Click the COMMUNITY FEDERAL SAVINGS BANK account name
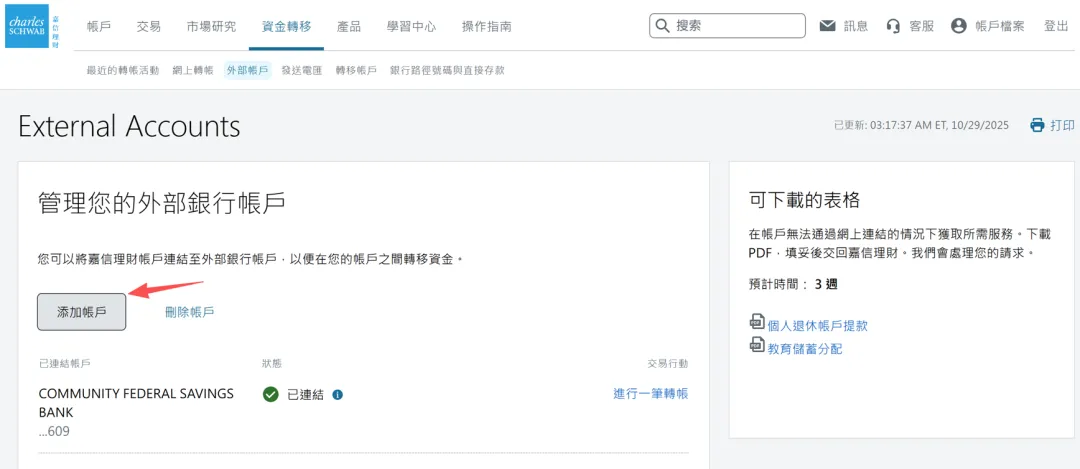Image resolution: width=1080 pixels, height=469 pixels. 136,404
